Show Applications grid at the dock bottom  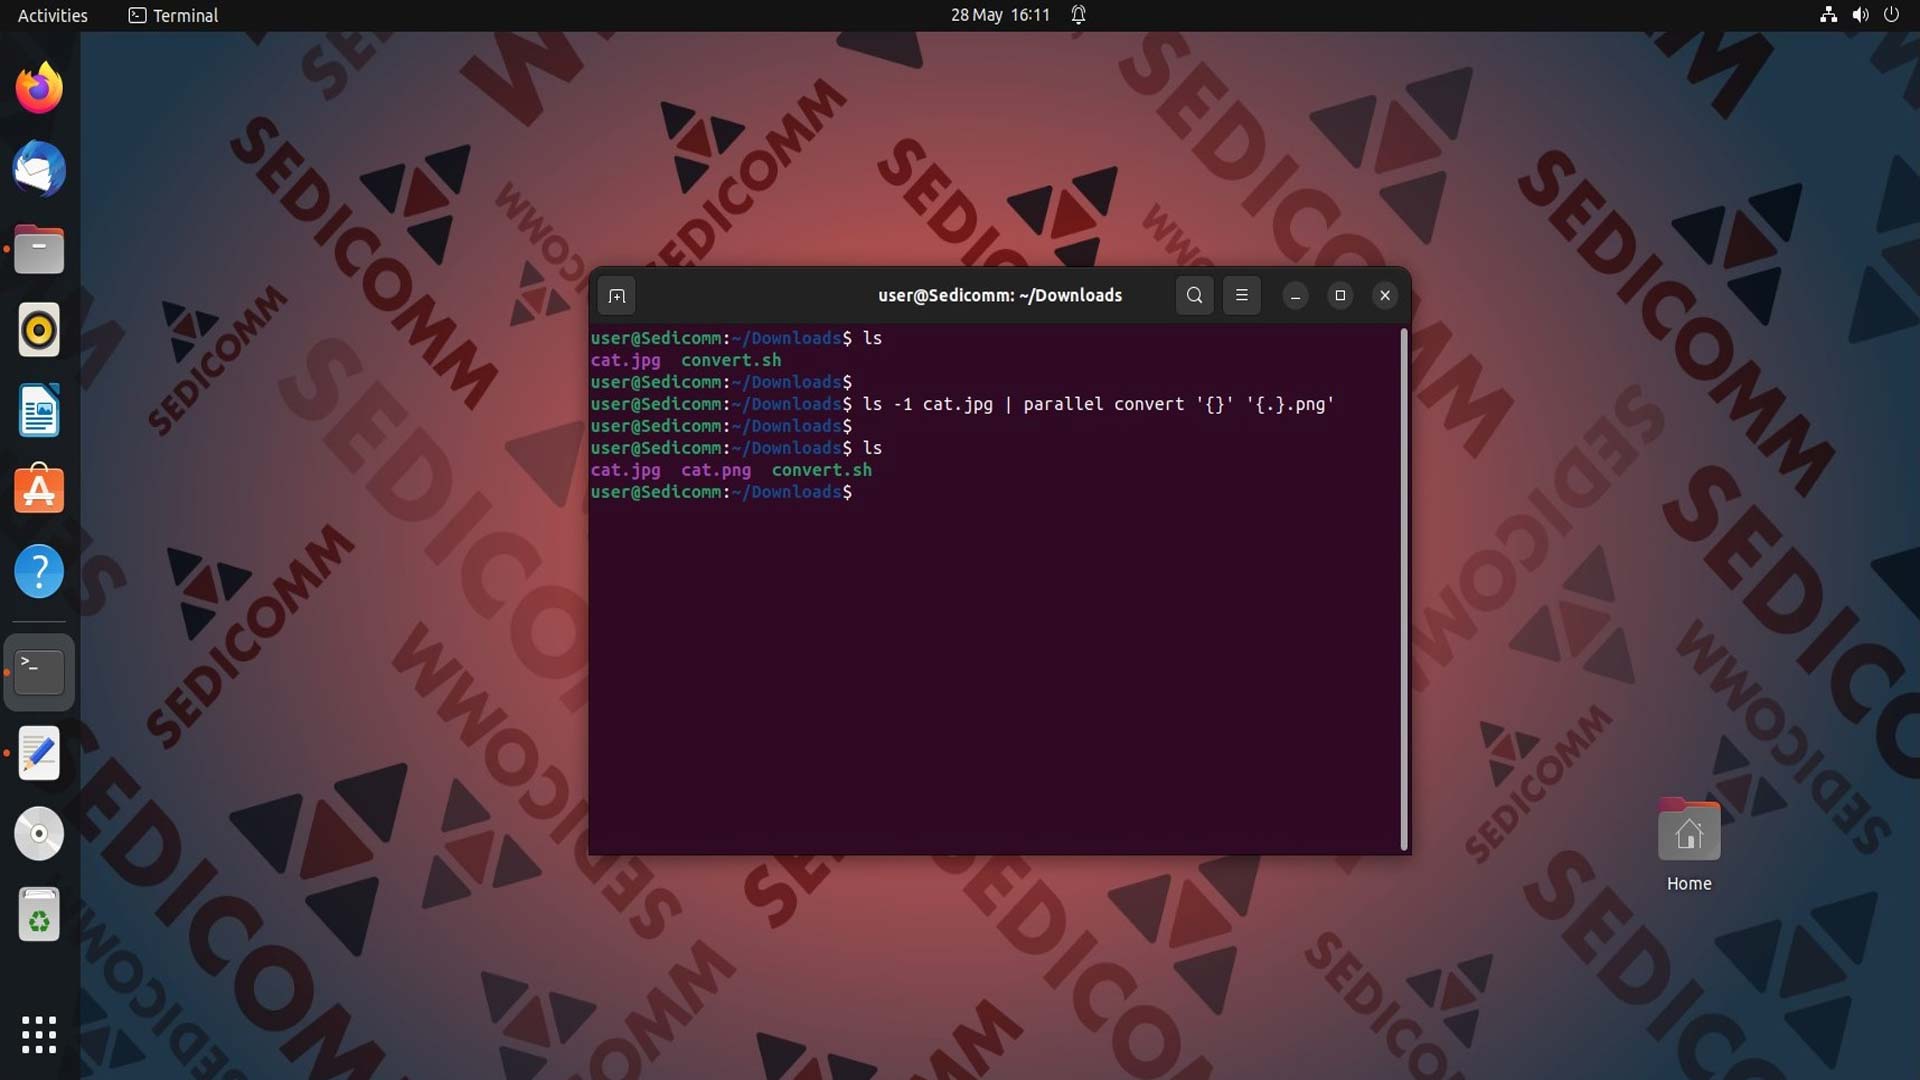pyautogui.click(x=39, y=1035)
